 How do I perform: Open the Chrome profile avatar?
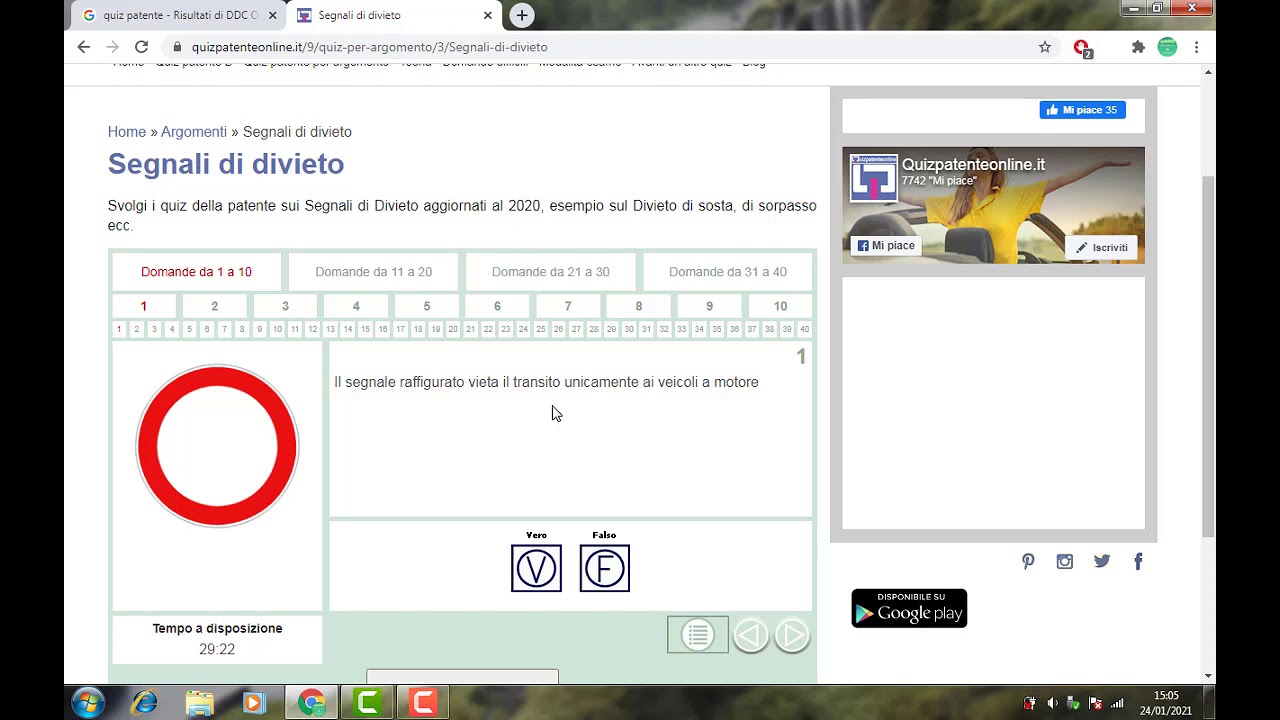click(x=1167, y=47)
